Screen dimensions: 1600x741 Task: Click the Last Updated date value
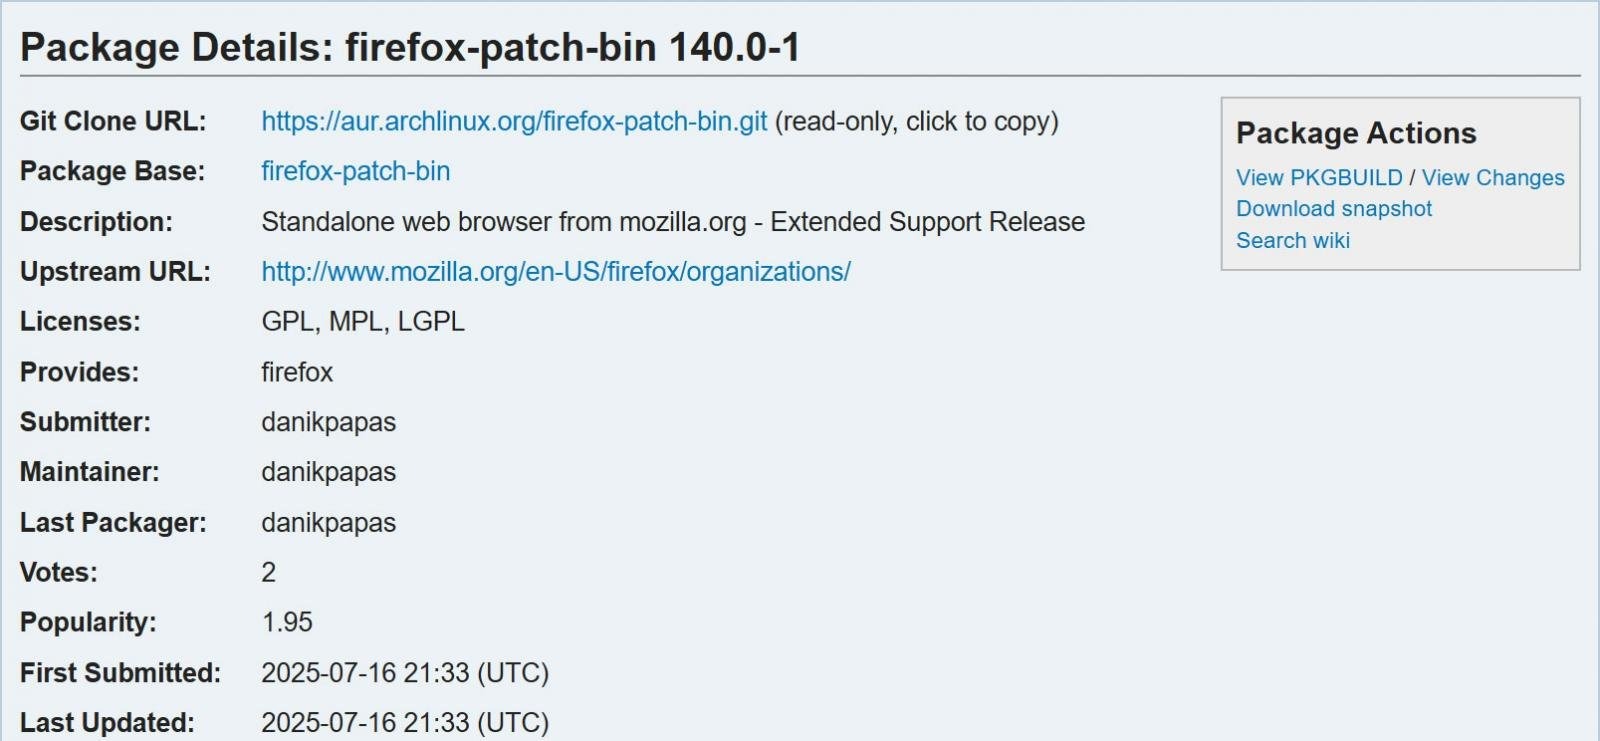click(405, 723)
